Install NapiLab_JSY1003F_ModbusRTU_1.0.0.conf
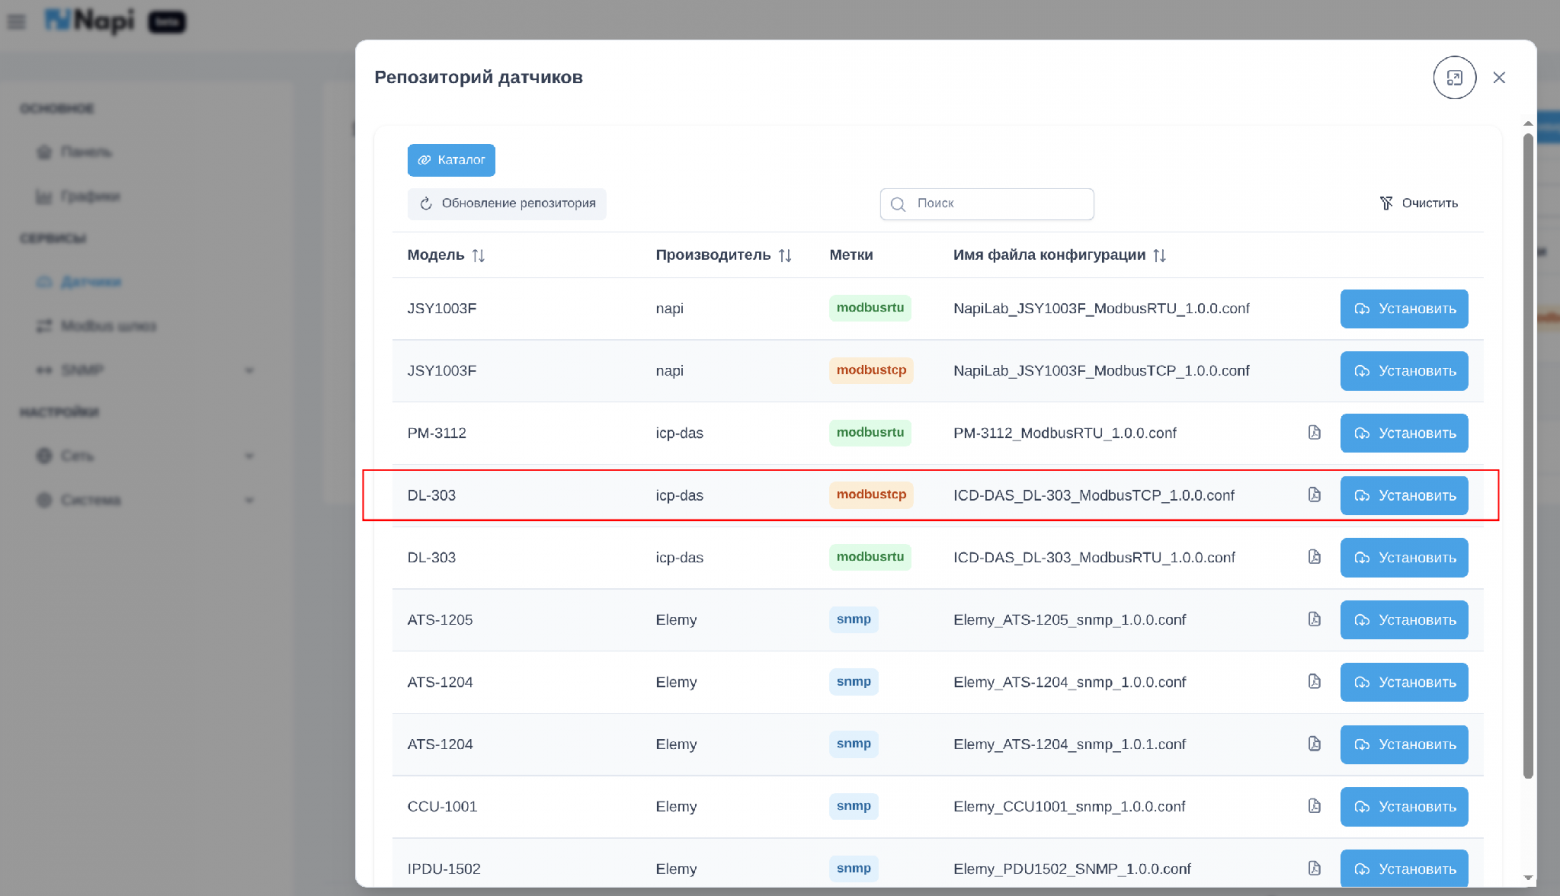This screenshot has width=1560, height=896. tap(1404, 309)
